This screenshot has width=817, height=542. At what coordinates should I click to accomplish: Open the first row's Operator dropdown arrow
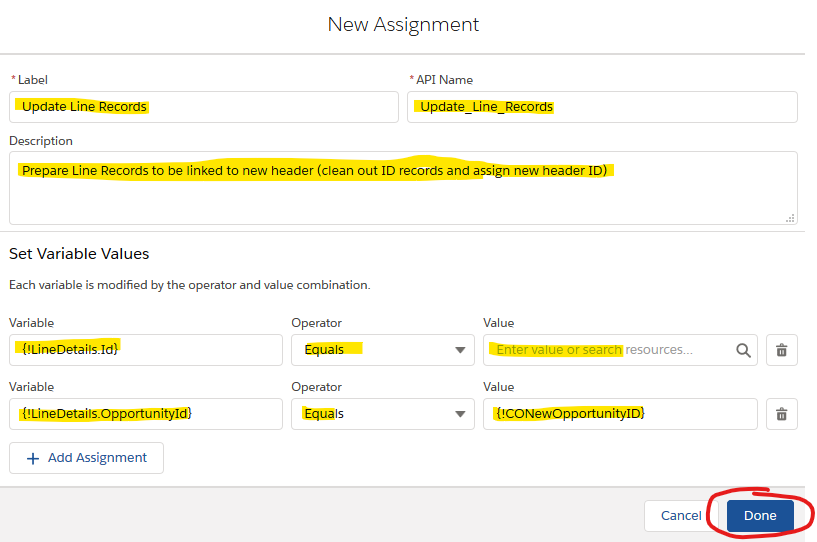coord(460,350)
